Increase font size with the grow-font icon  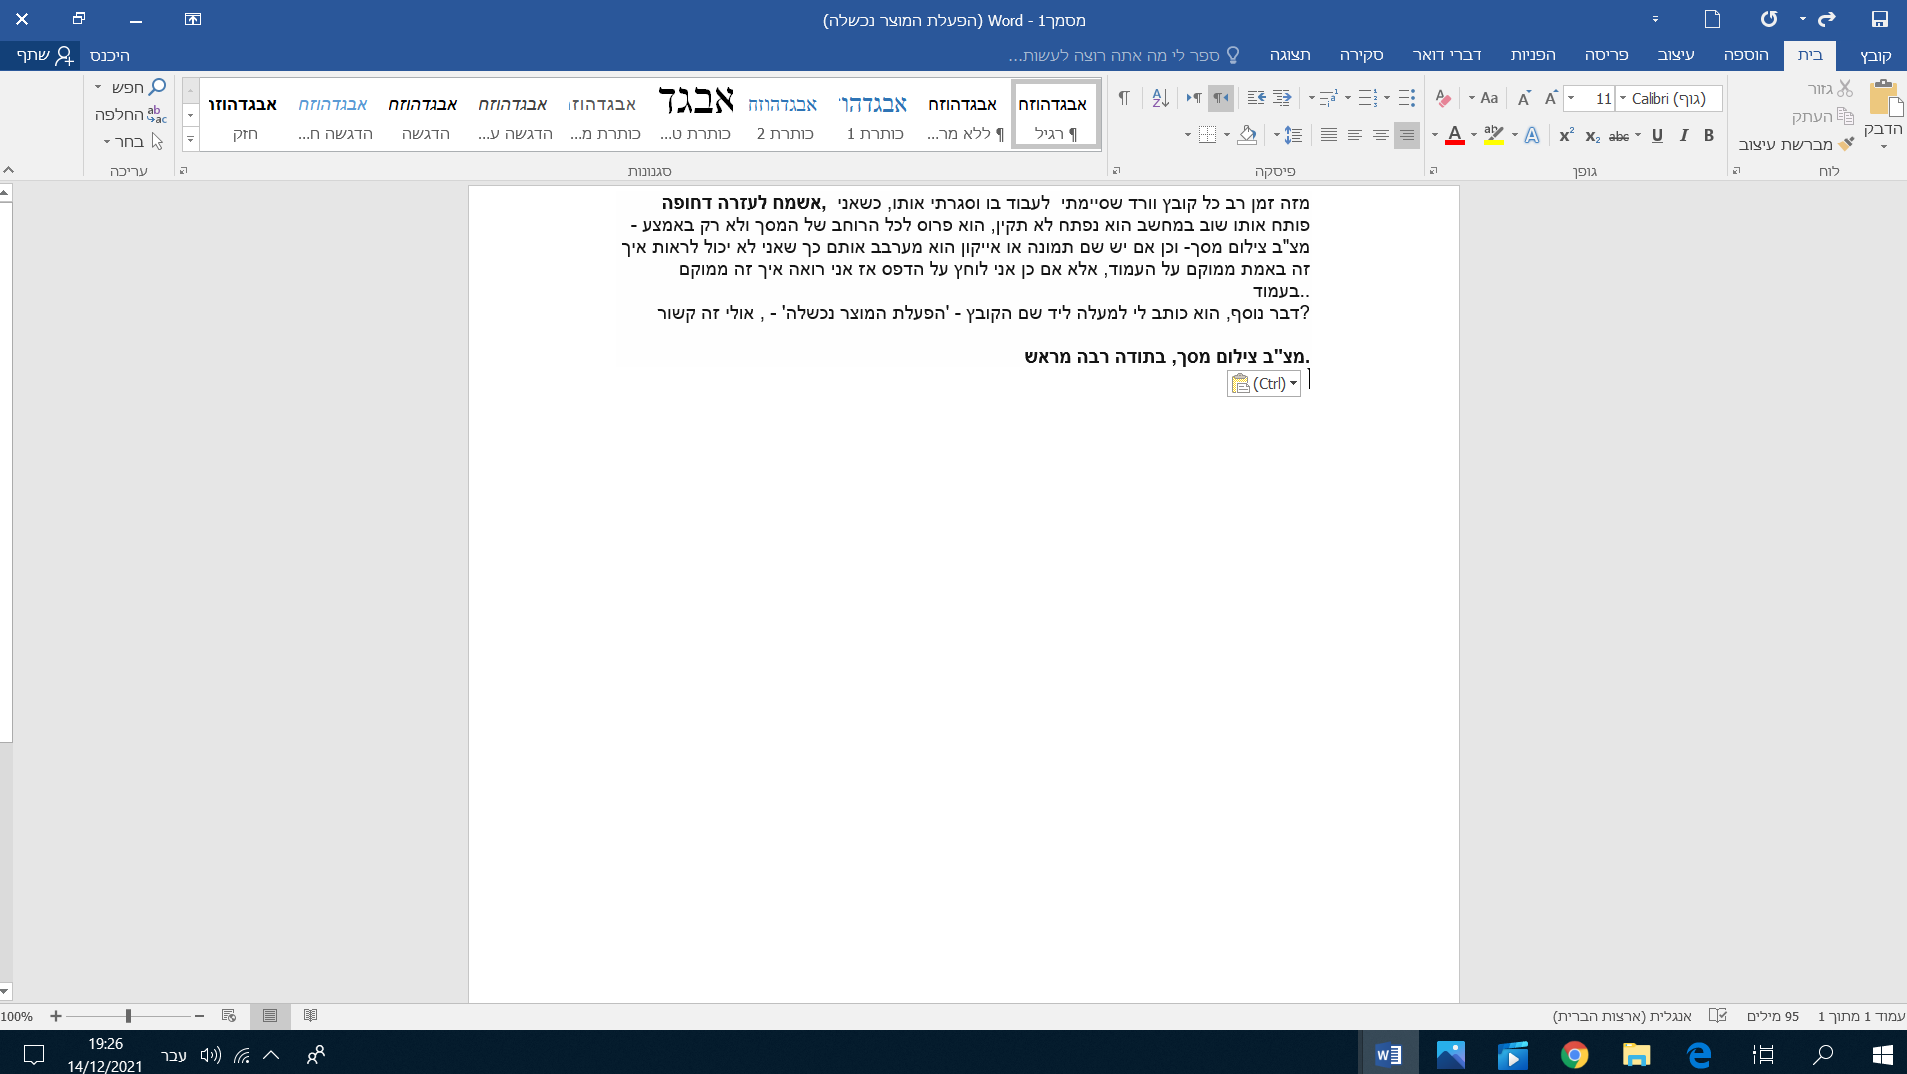pos(1551,98)
